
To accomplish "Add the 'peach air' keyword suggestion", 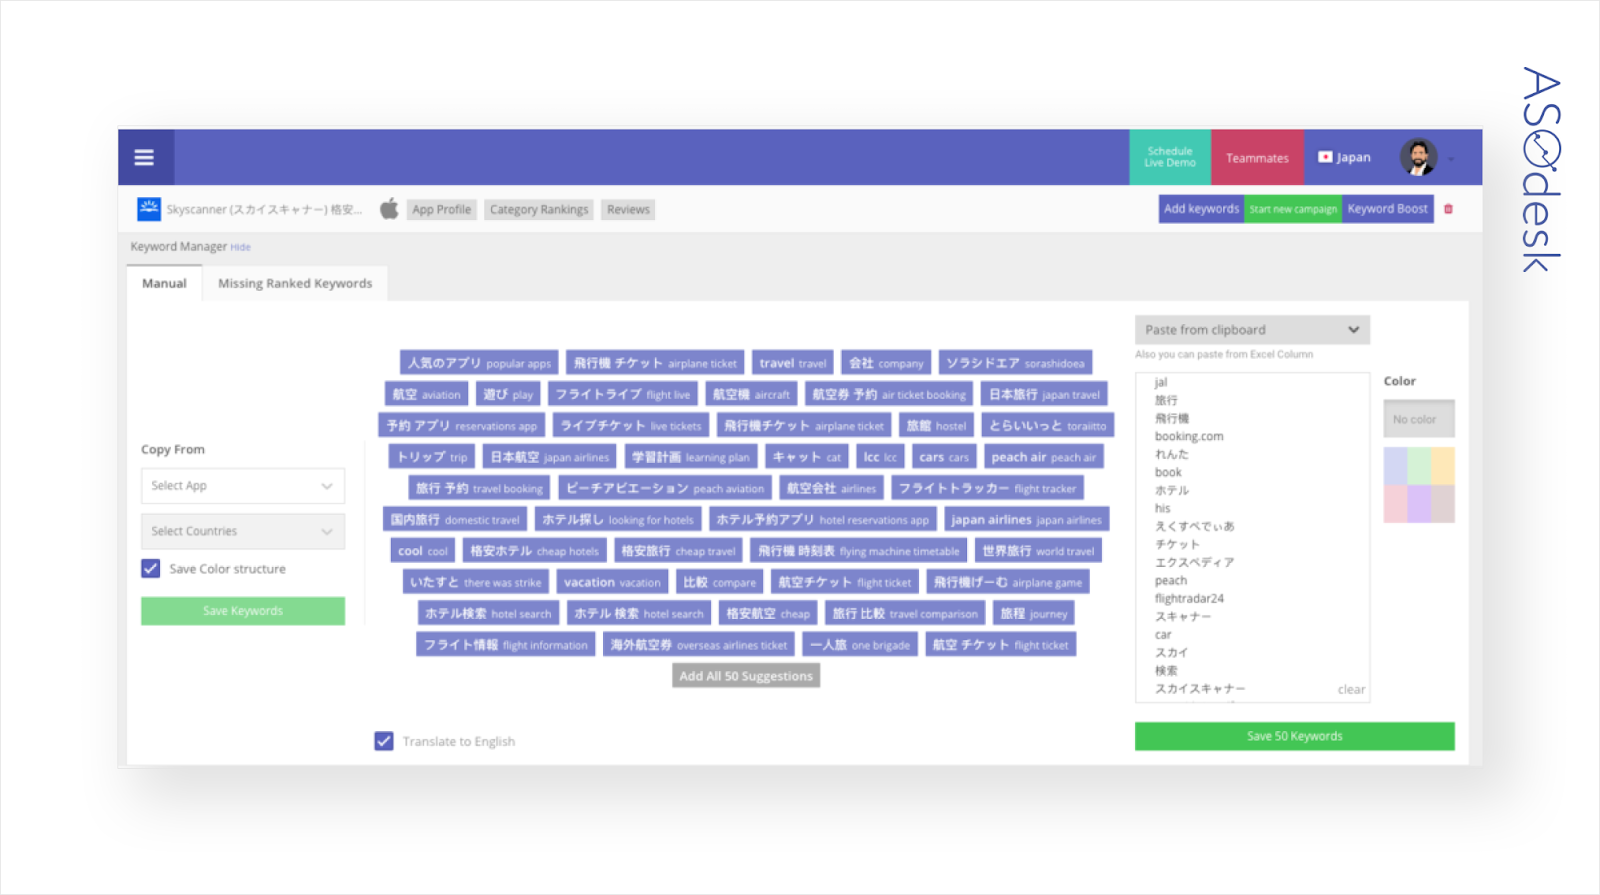I will (1043, 457).
